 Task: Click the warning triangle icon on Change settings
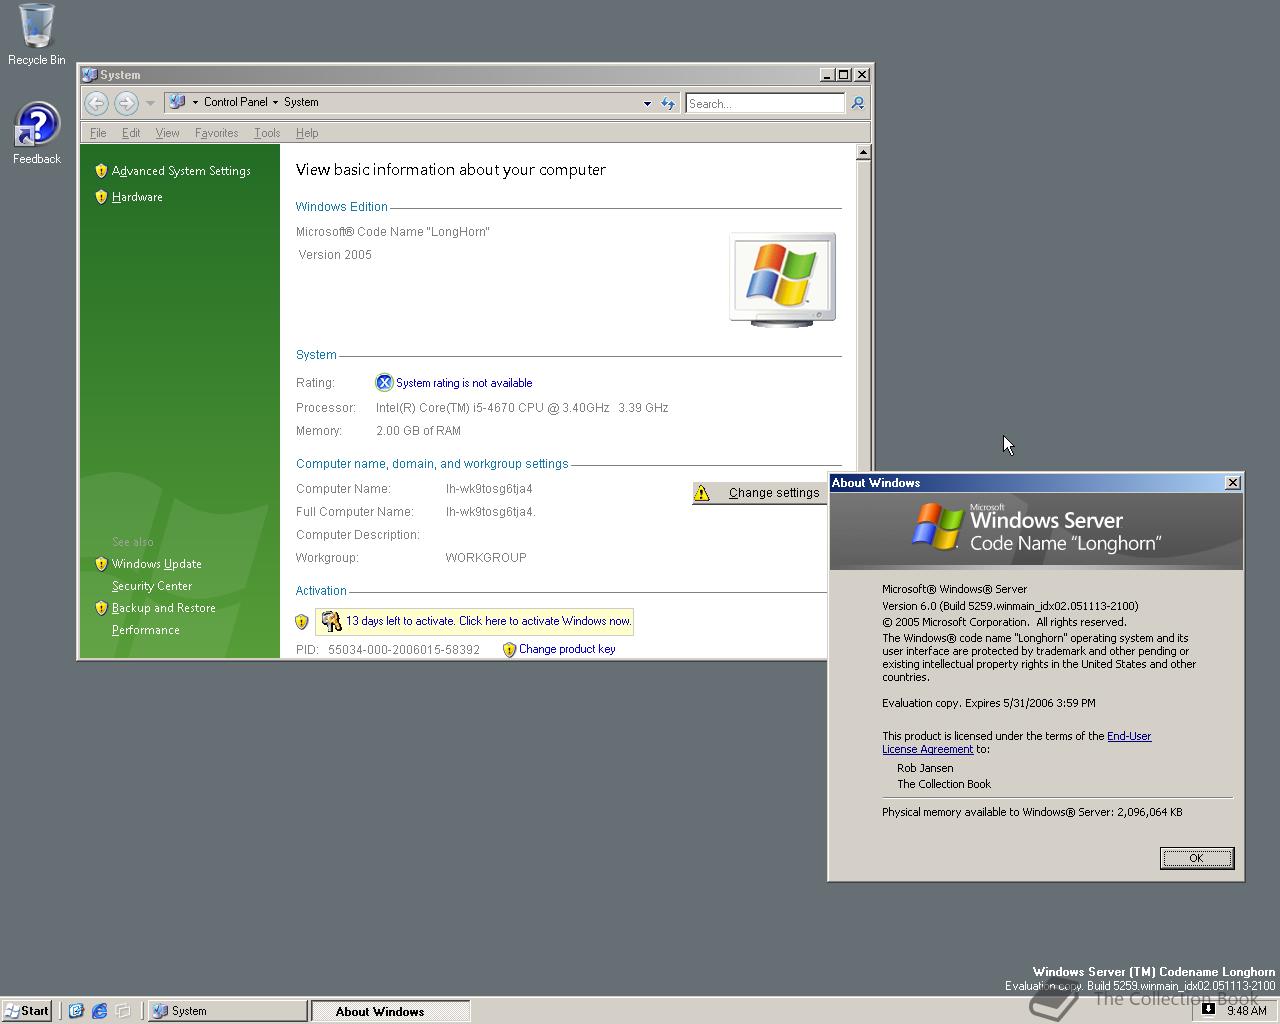(x=702, y=493)
